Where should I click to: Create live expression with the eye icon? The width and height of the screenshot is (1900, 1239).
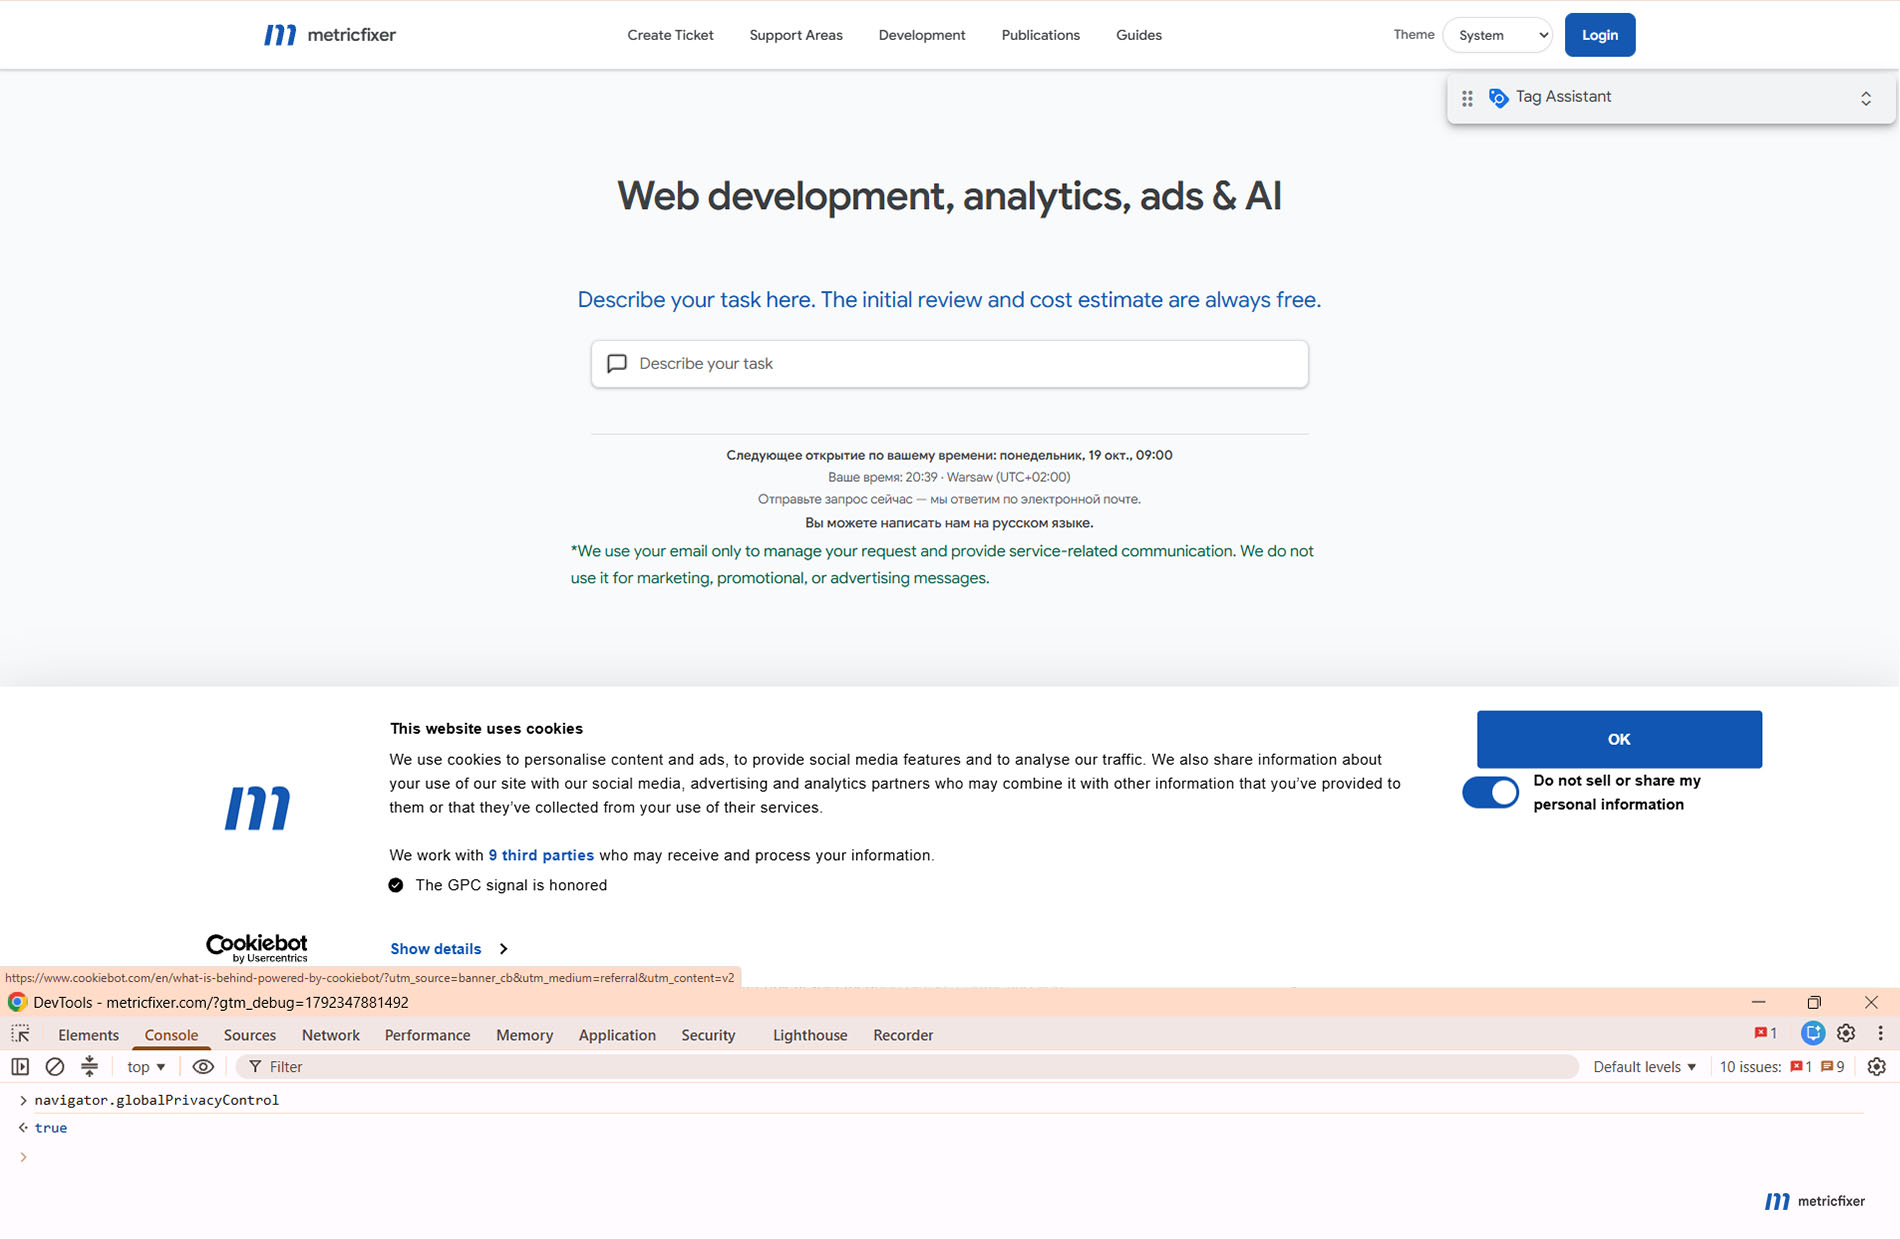[x=203, y=1067]
